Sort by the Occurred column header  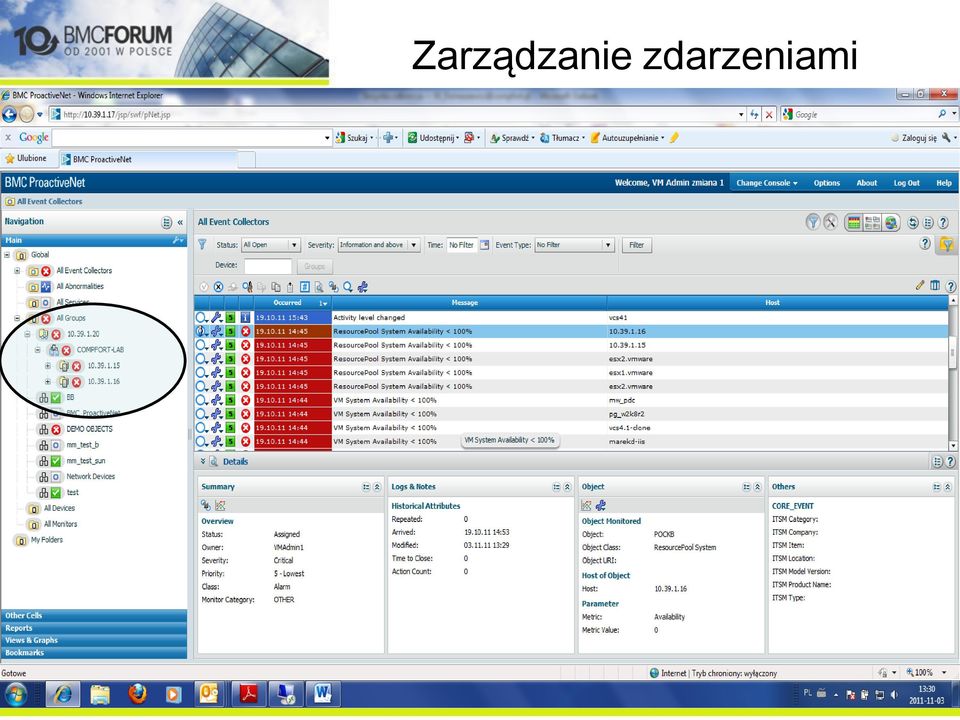click(293, 302)
